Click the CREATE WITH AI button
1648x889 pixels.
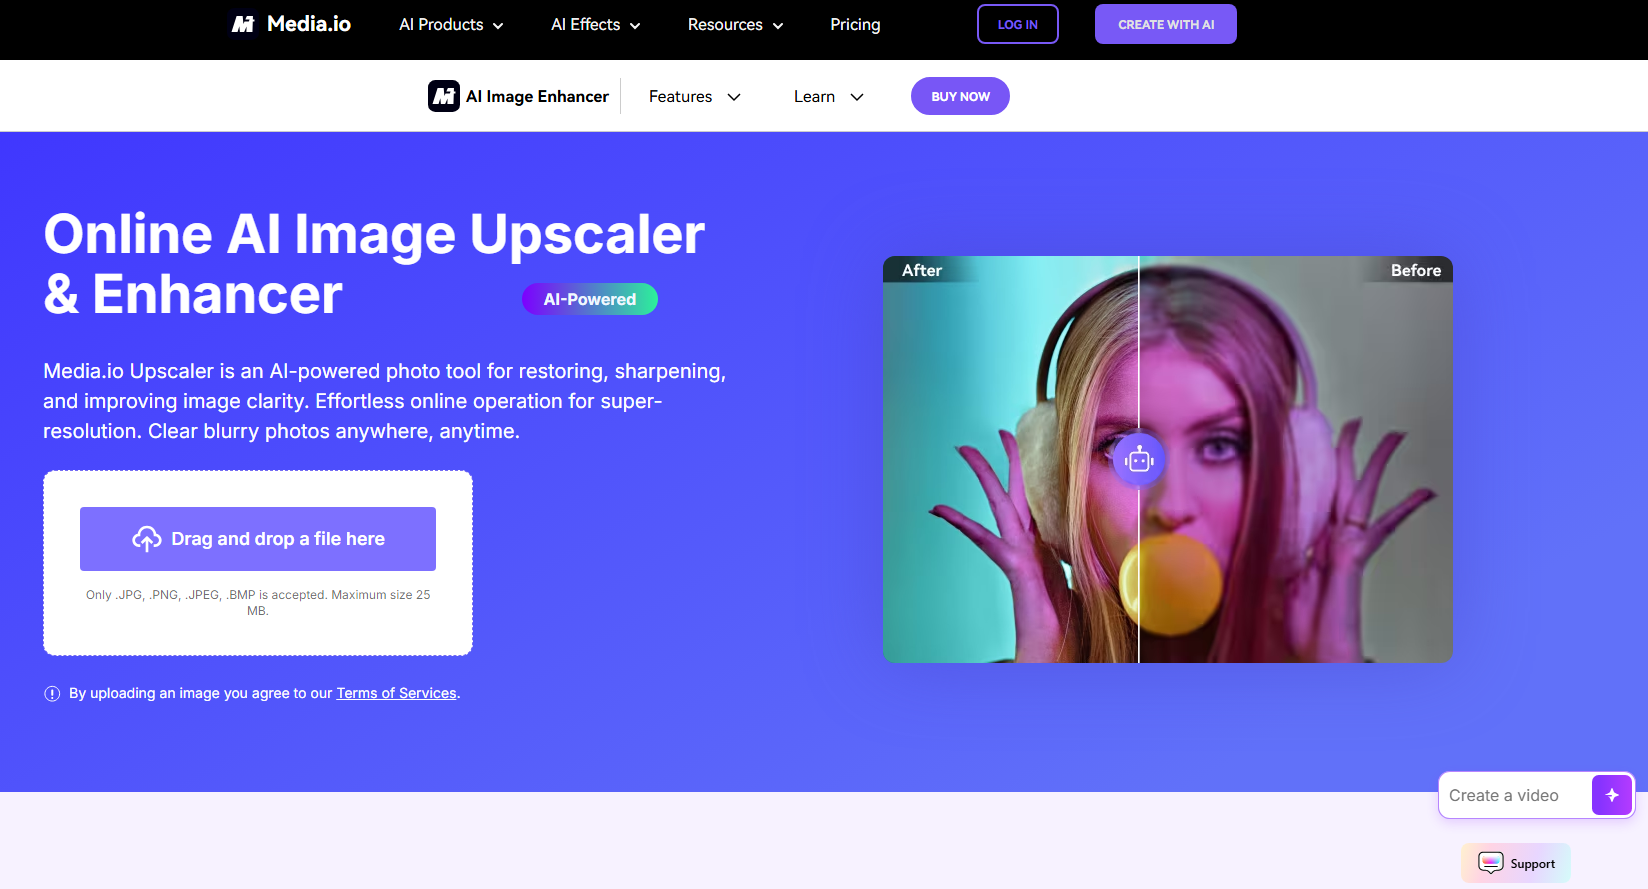tap(1166, 24)
